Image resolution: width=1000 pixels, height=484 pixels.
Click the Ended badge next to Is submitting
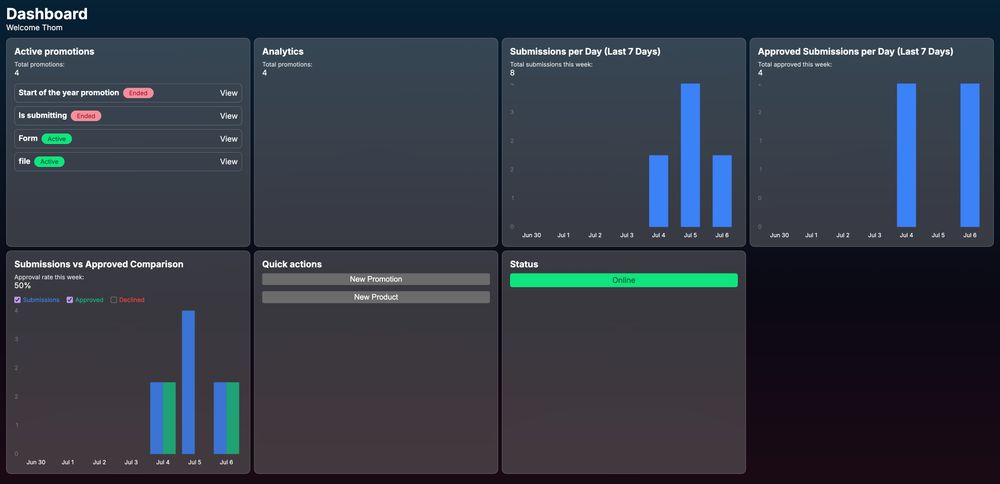click(x=86, y=116)
